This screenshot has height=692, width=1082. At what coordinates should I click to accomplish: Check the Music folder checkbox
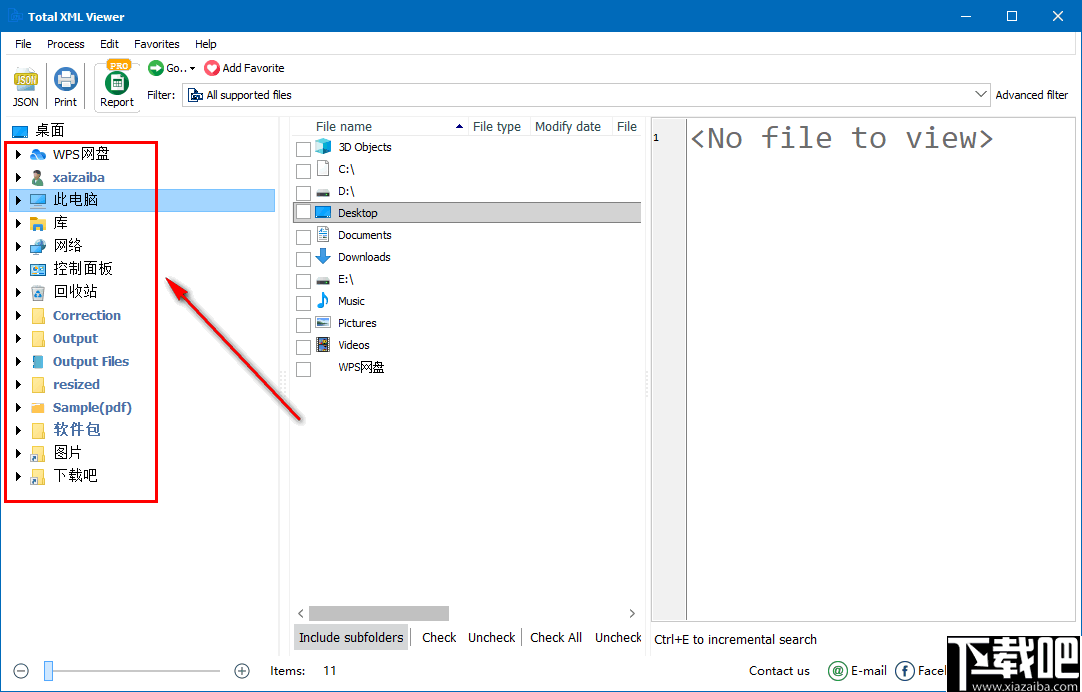point(303,301)
